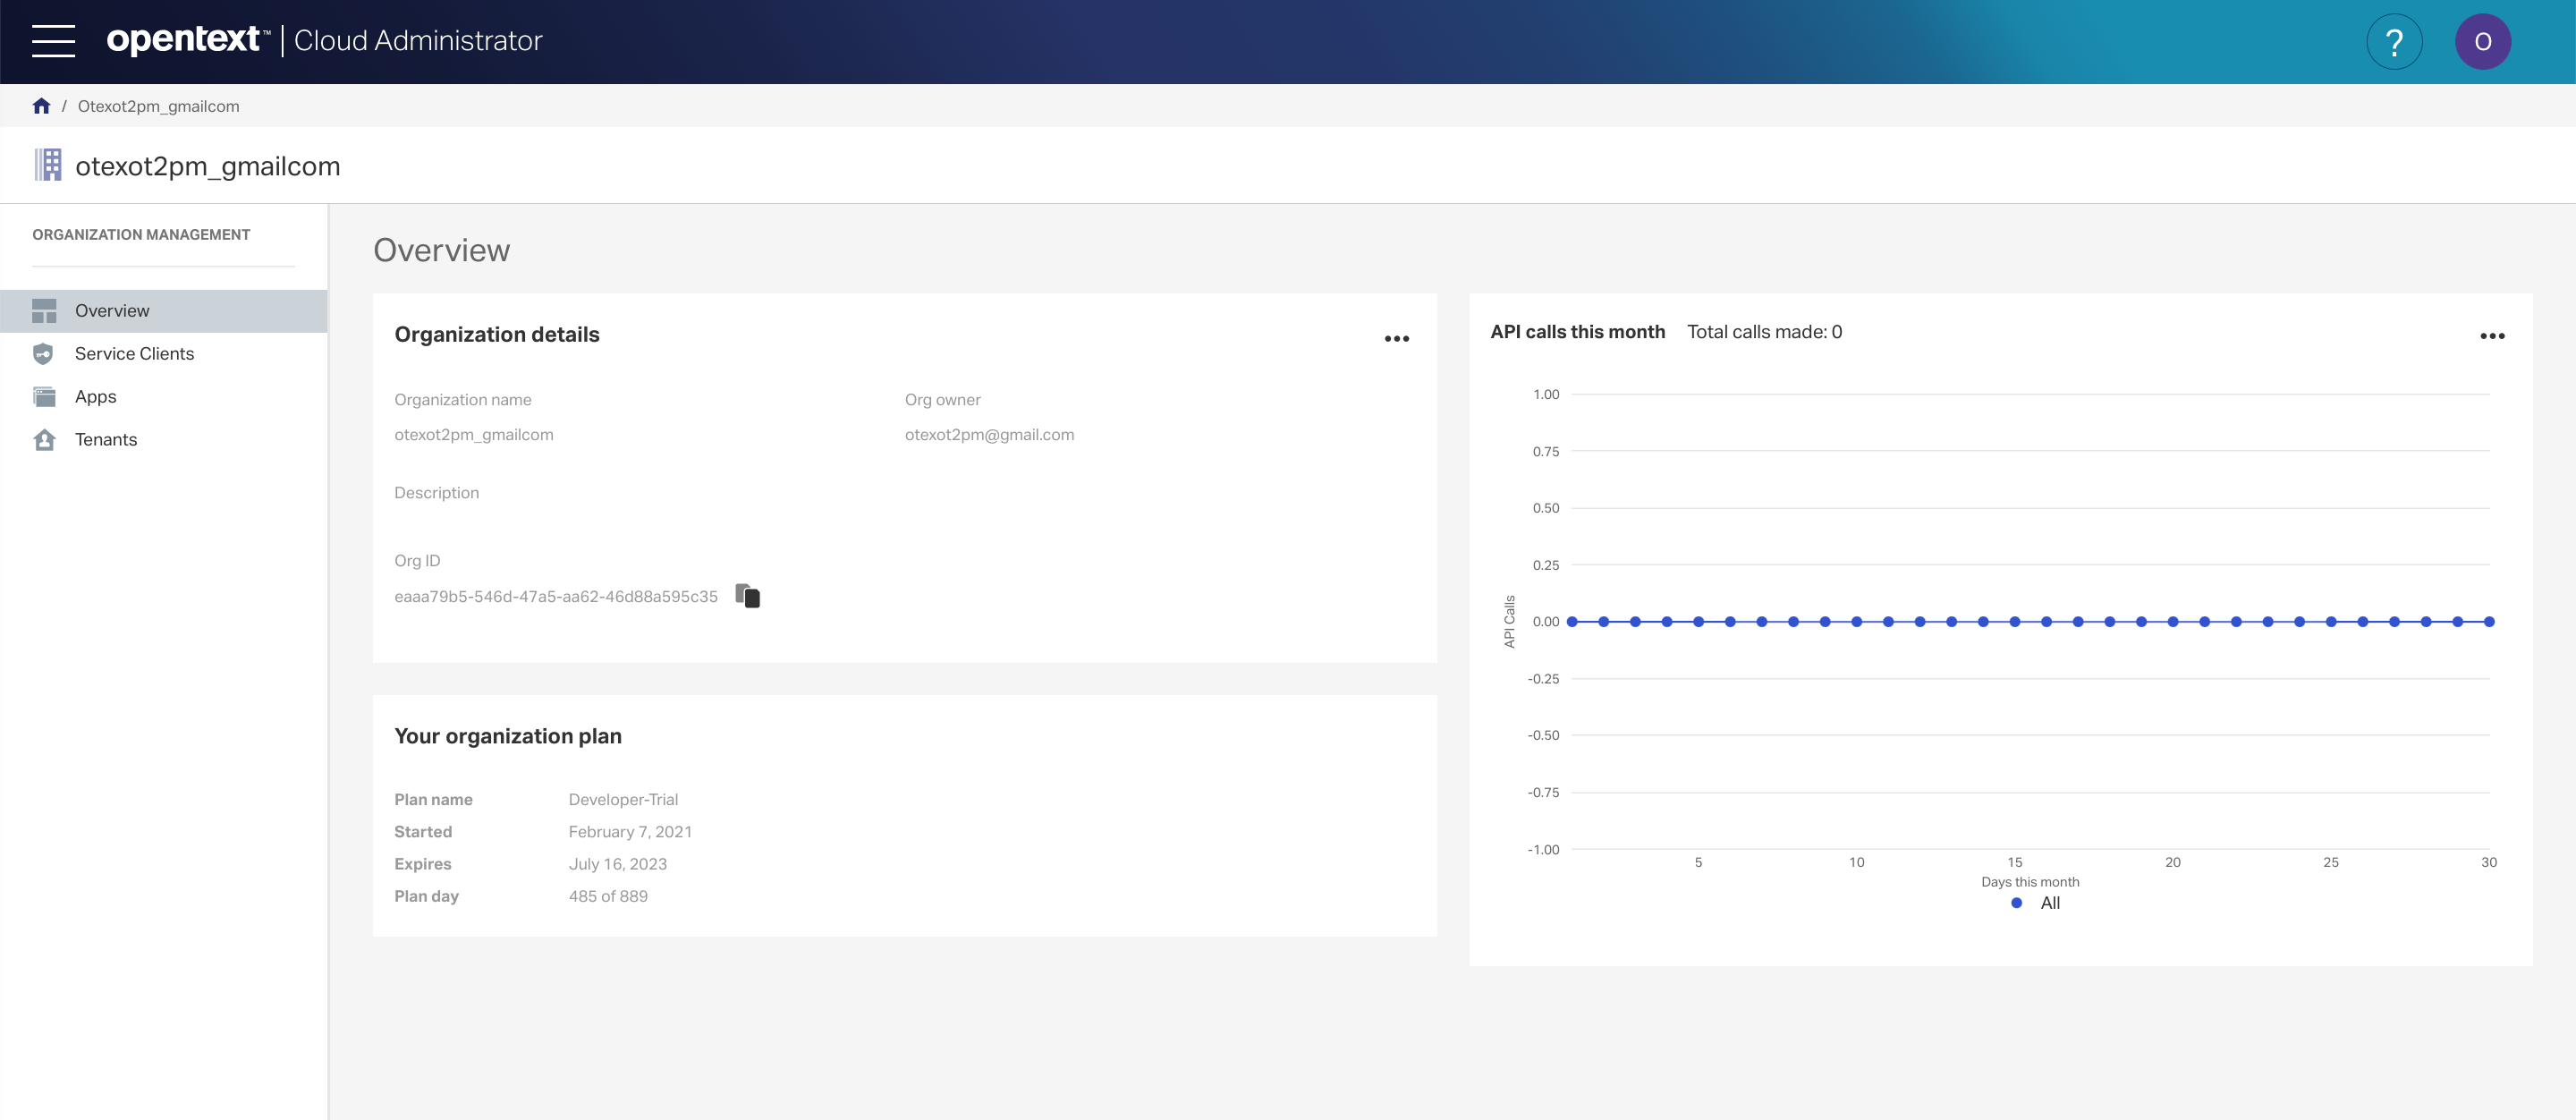The height and width of the screenshot is (1120, 2576).
Task: Click organization name value otexot2pm_gmailcom
Action: 473,435
